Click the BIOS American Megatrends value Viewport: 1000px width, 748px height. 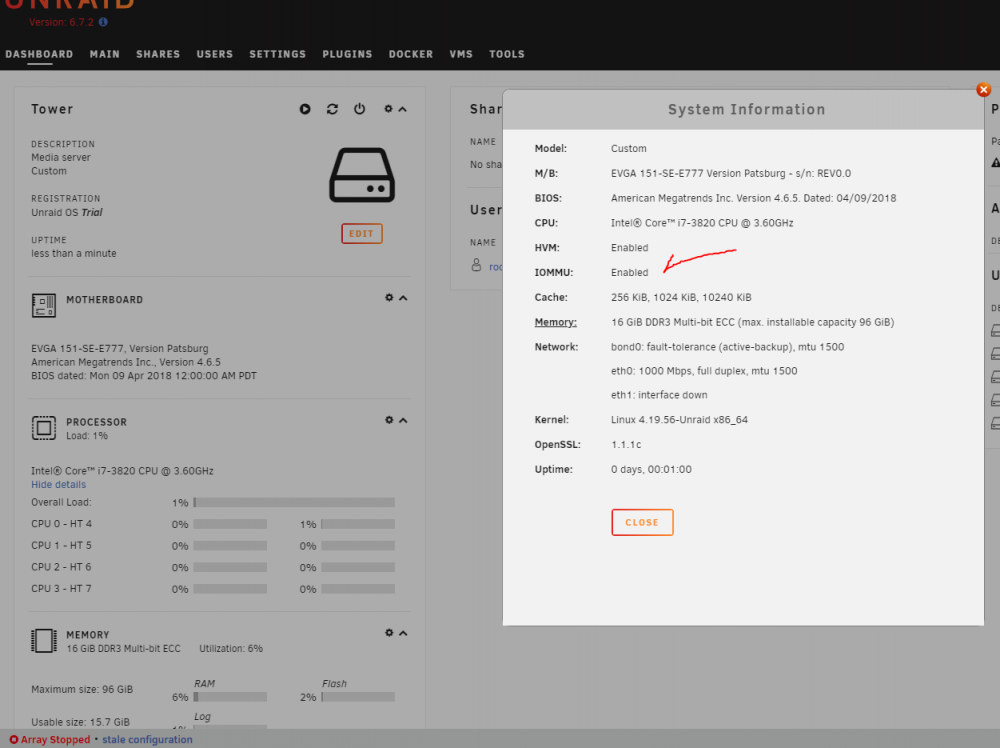754,198
